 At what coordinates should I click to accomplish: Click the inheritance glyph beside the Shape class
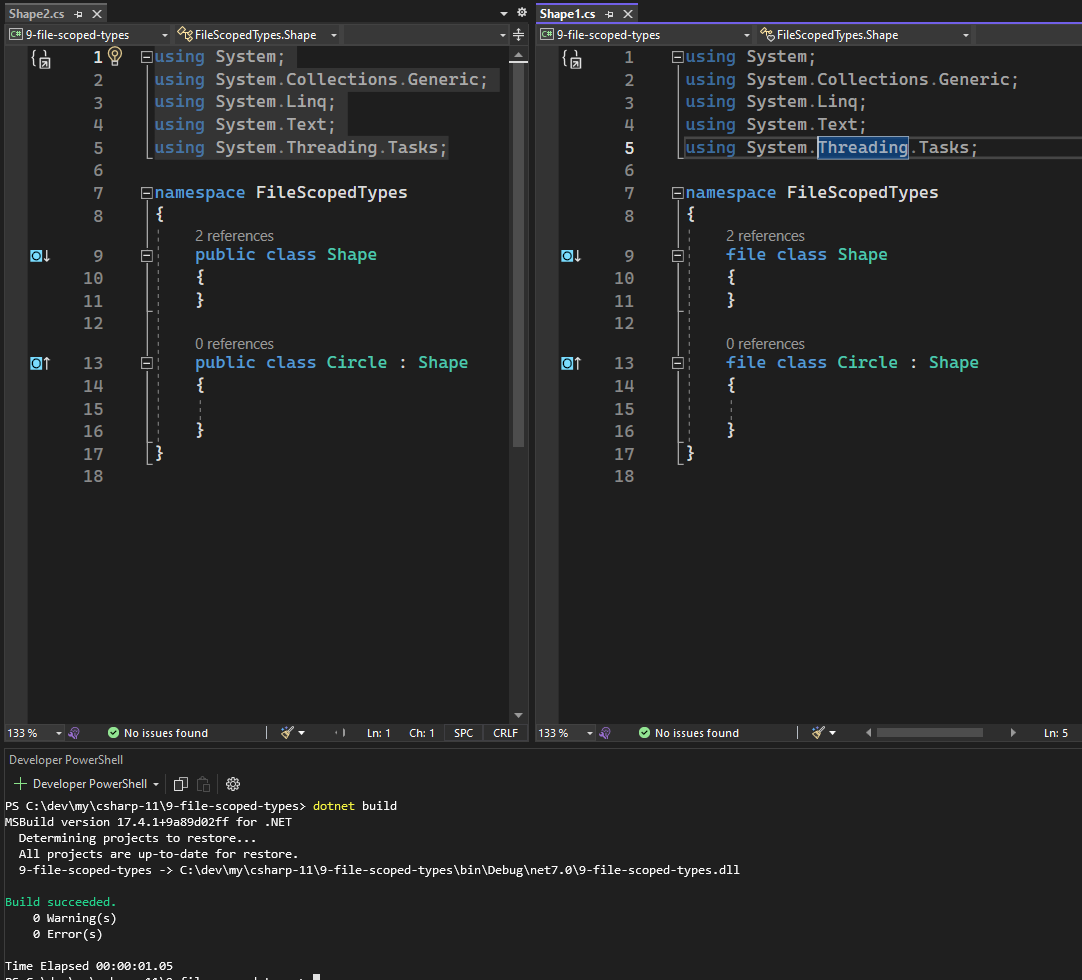(x=38, y=255)
